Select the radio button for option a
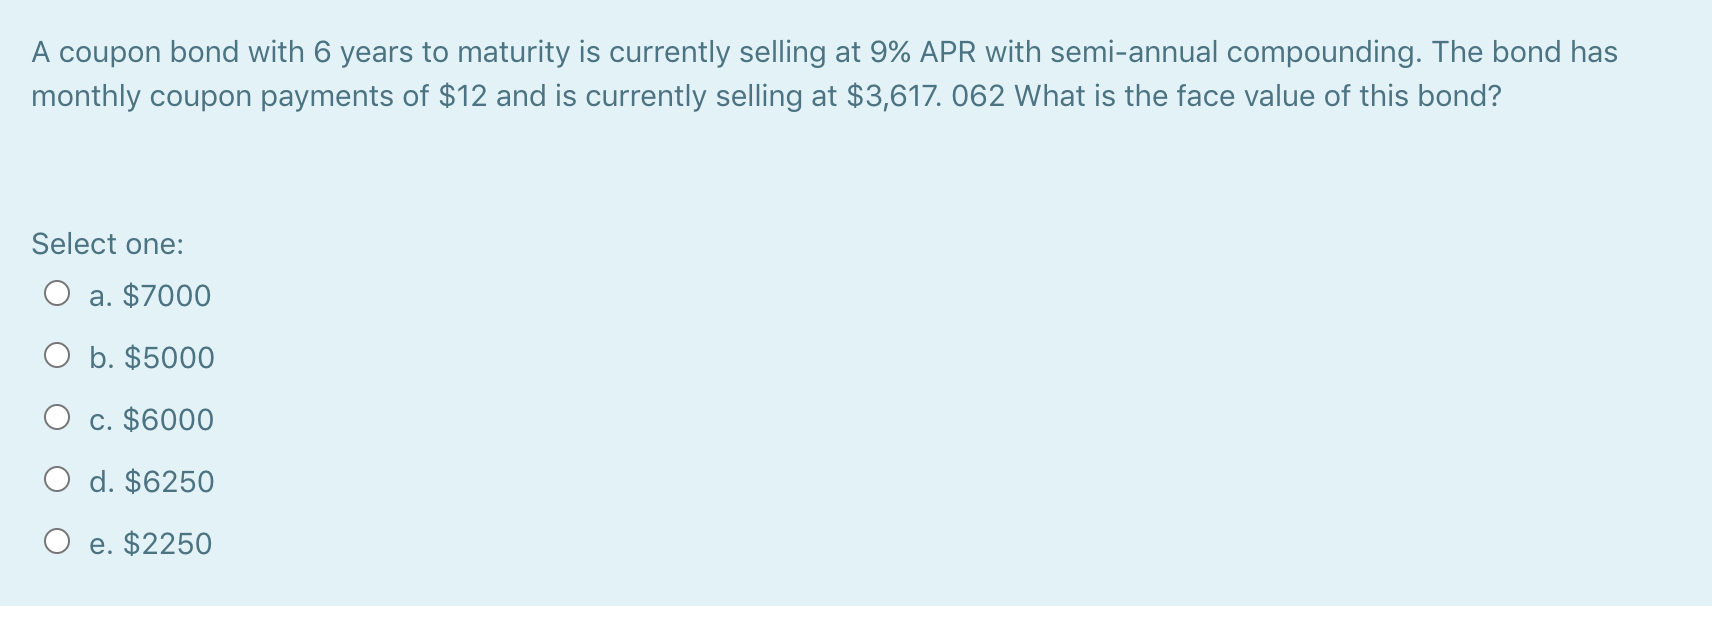1712x618 pixels. pyautogui.click(x=57, y=294)
